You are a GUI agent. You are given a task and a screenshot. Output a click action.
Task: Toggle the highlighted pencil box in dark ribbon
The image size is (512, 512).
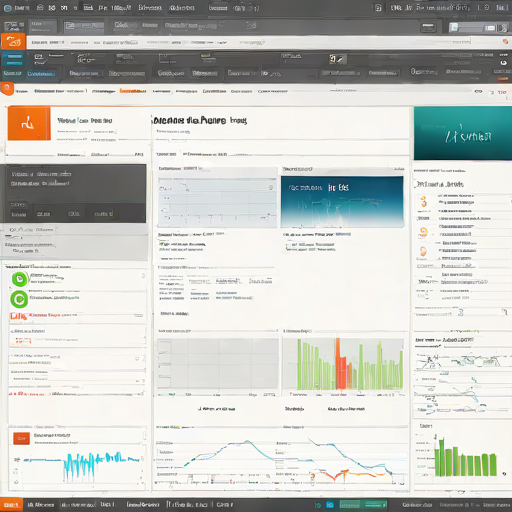338,59
